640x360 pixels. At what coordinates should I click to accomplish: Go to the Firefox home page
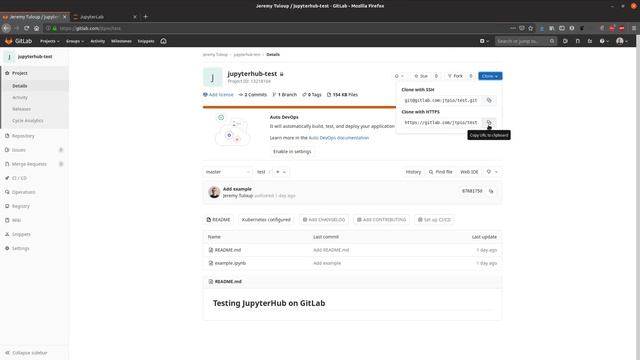[x=37, y=28]
